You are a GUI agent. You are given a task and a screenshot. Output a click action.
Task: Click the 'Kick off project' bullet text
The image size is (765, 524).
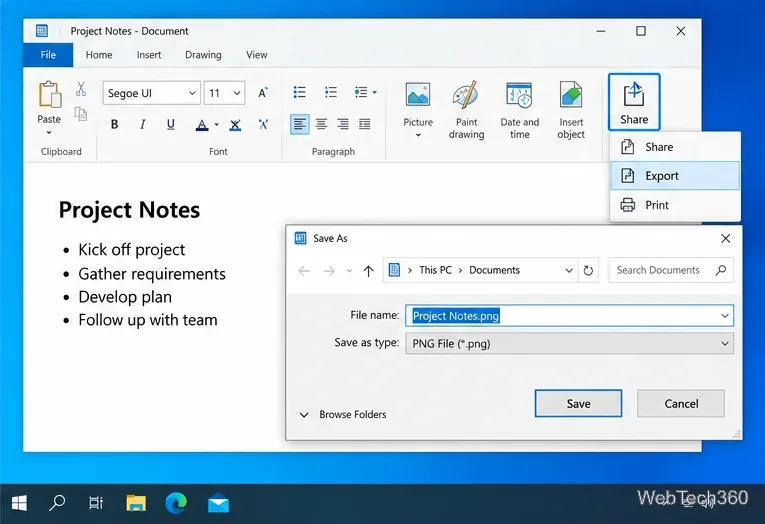[x=132, y=250]
